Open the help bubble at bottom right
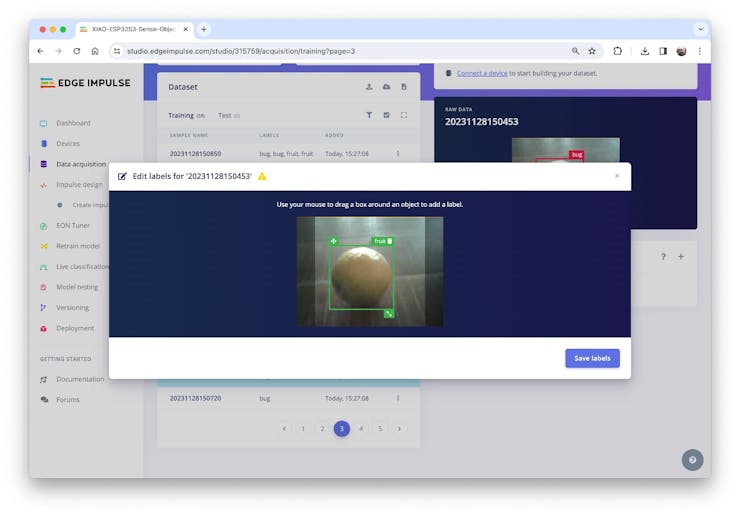The image size is (740, 516). tap(692, 460)
